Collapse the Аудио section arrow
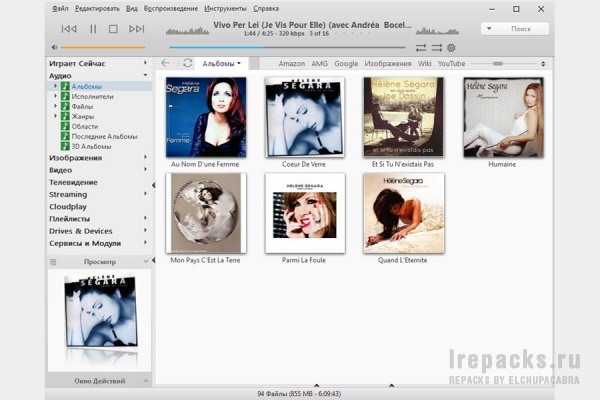This screenshot has height=400, width=600. pos(145,75)
